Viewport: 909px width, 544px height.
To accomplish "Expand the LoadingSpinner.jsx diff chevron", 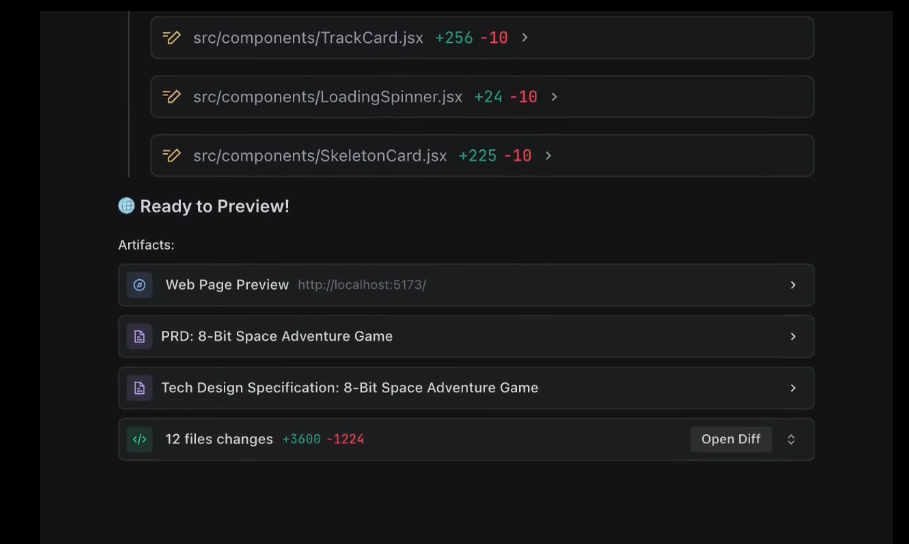I will pyautogui.click(x=554, y=97).
